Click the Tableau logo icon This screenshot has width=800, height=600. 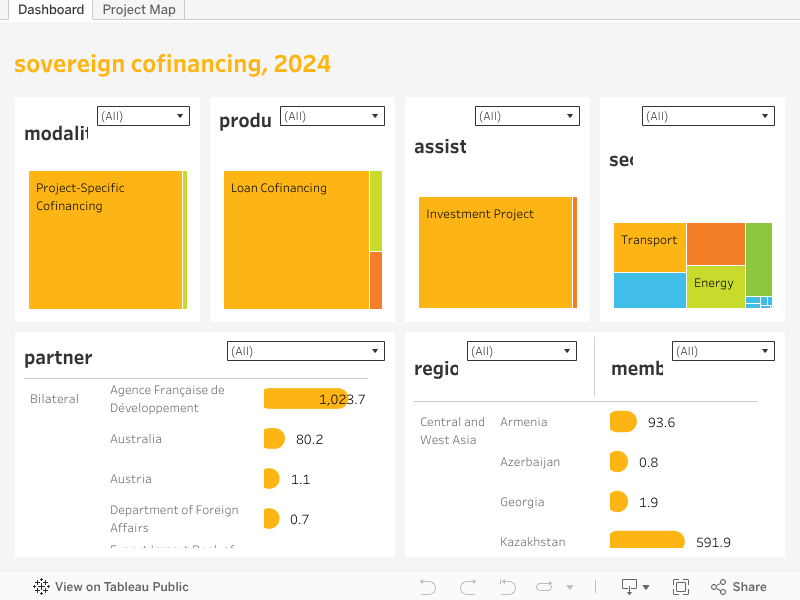[x=42, y=587]
